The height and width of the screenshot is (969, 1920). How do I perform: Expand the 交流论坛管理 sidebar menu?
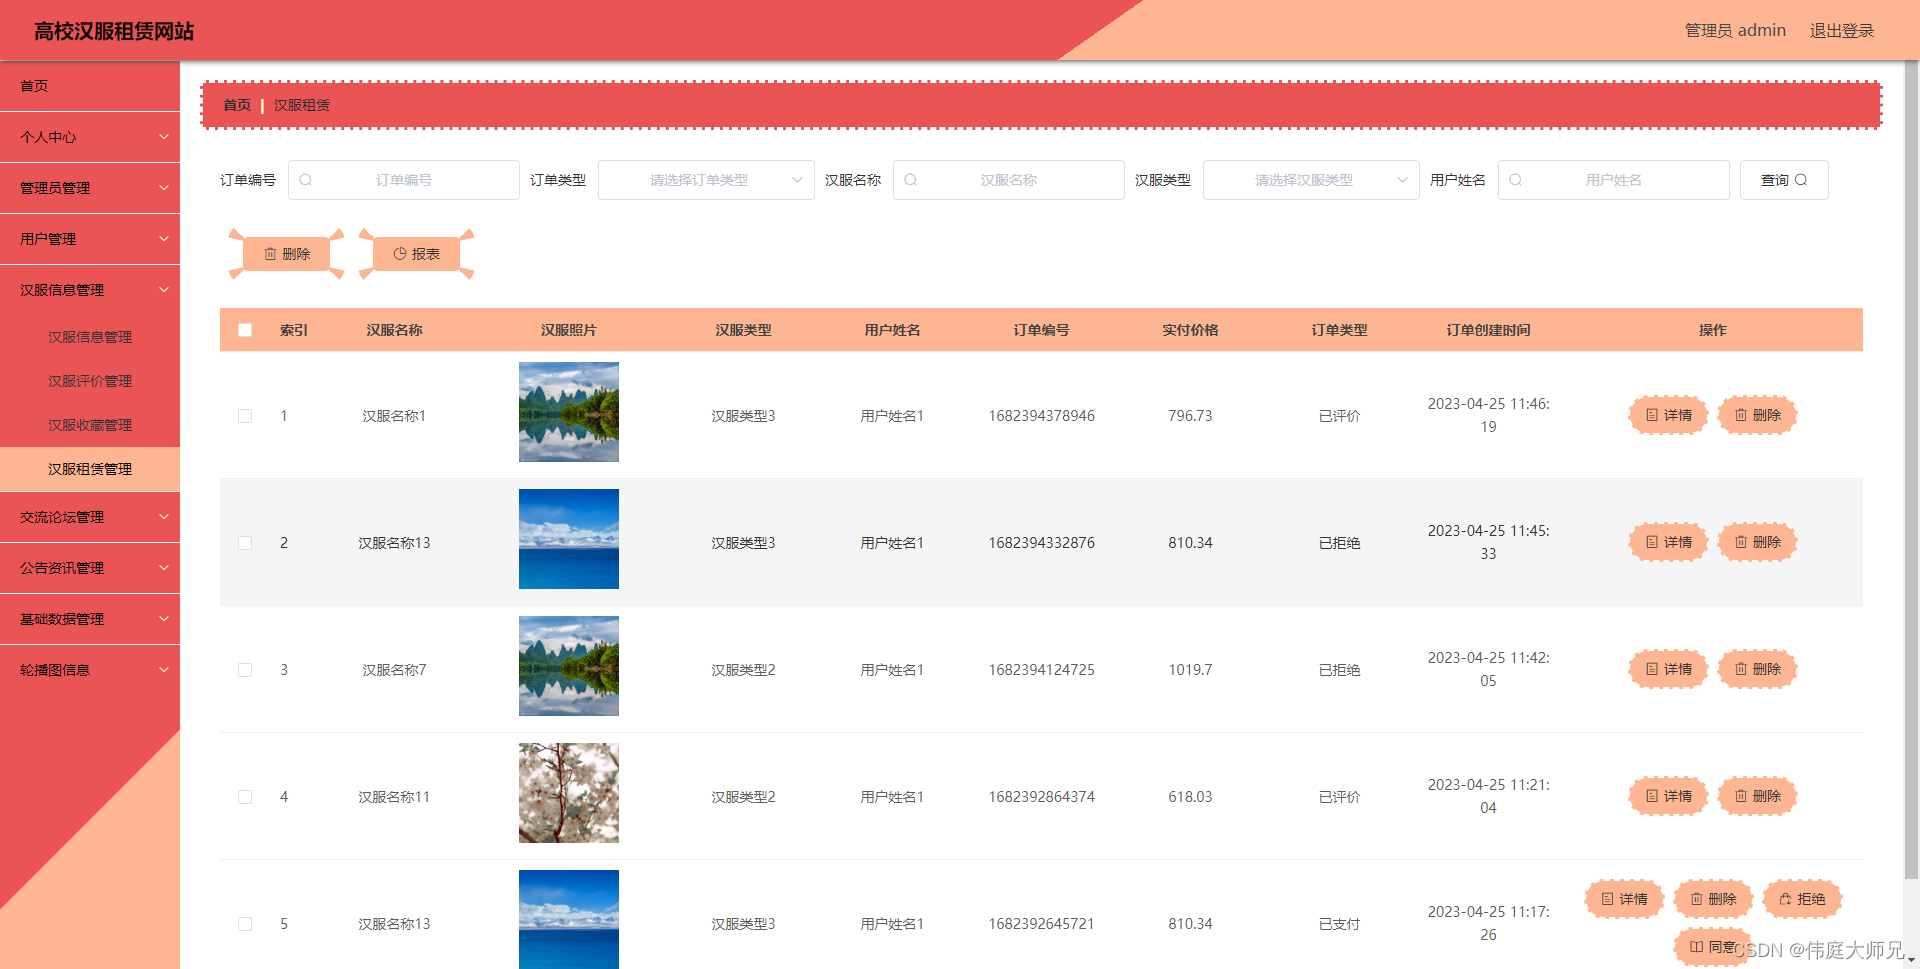click(x=90, y=517)
